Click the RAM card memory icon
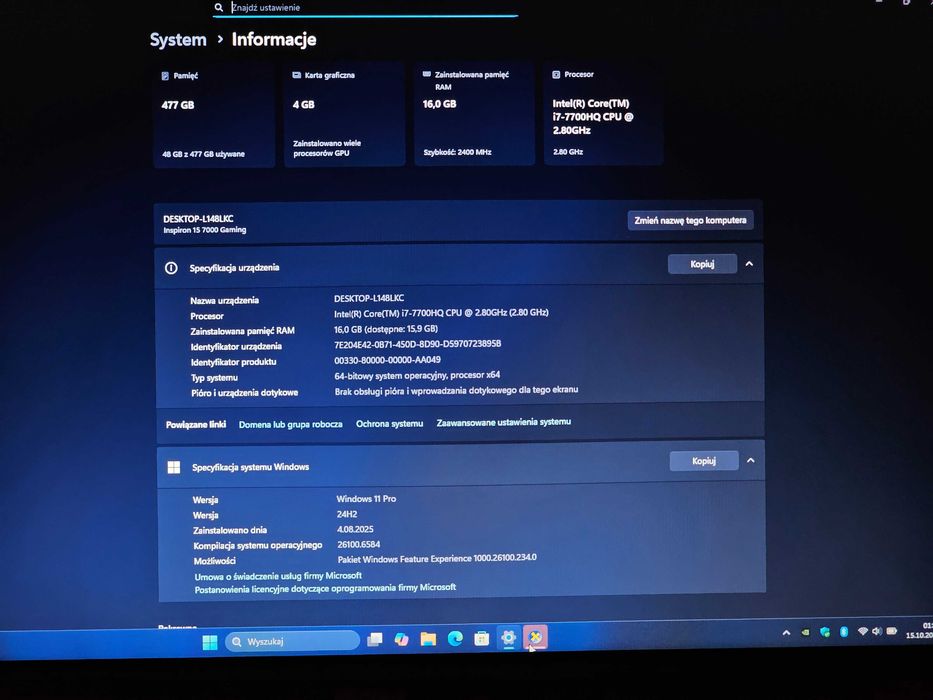 click(427, 74)
